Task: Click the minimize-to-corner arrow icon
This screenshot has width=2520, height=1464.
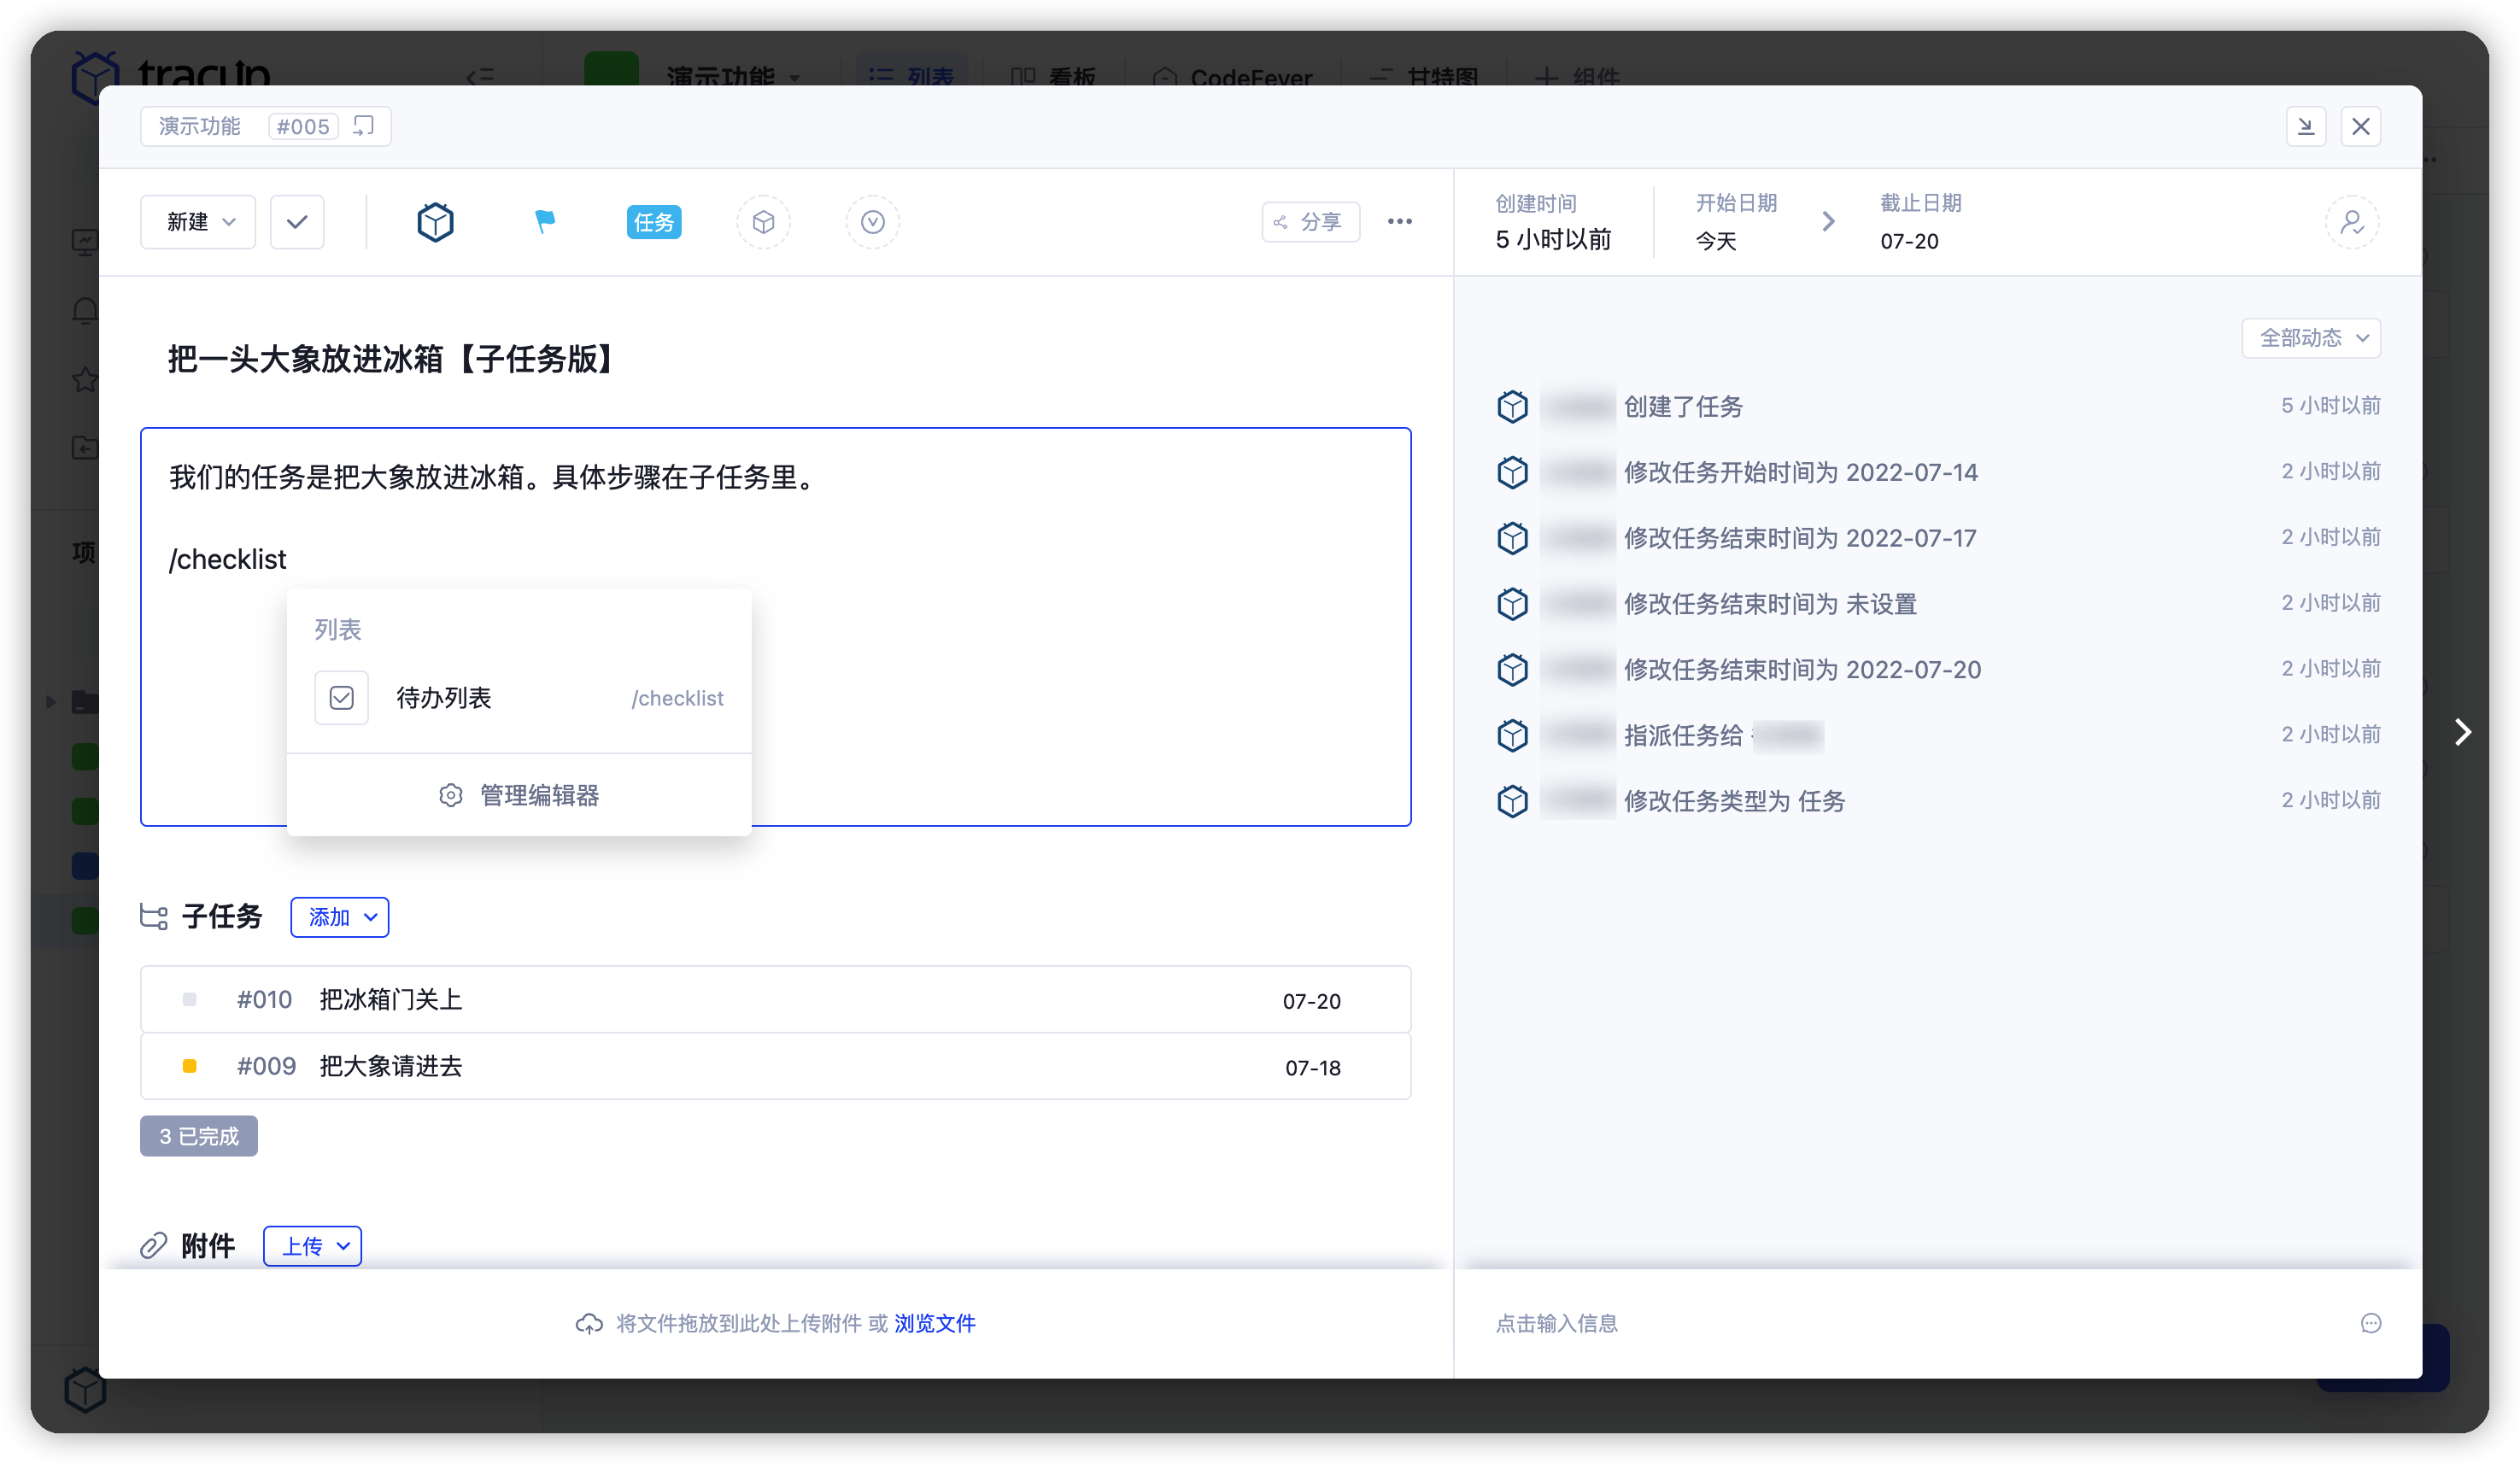Action: point(2307,126)
